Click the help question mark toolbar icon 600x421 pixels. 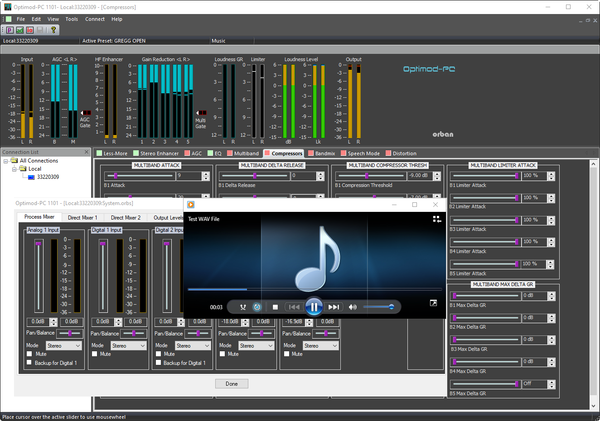(x=54, y=30)
